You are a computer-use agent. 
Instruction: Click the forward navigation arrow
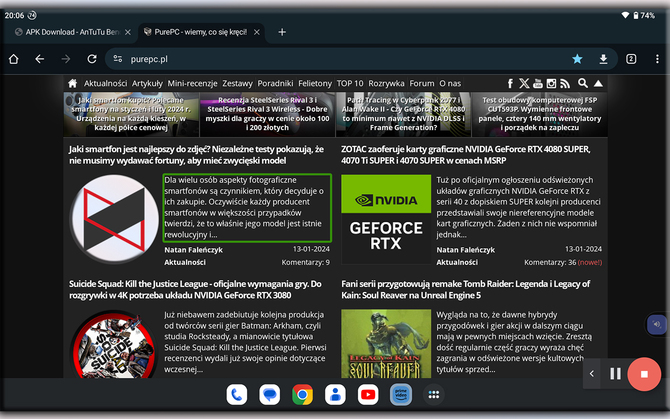pos(66,59)
